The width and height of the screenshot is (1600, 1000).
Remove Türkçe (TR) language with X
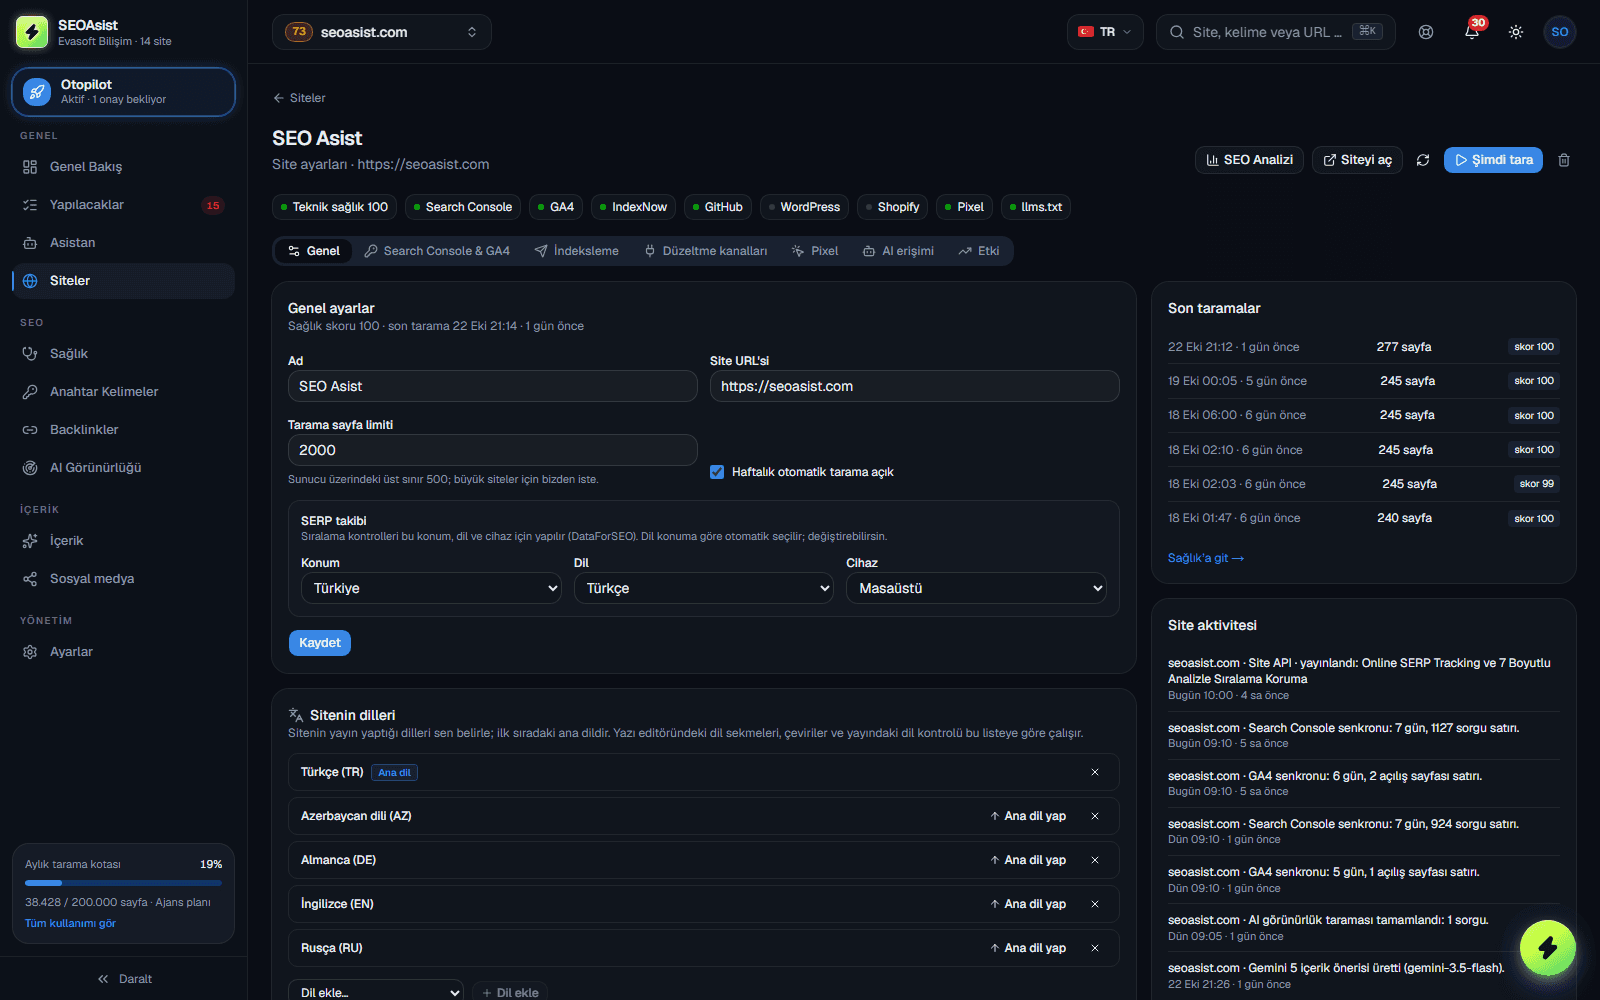click(x=1095, y=772)
